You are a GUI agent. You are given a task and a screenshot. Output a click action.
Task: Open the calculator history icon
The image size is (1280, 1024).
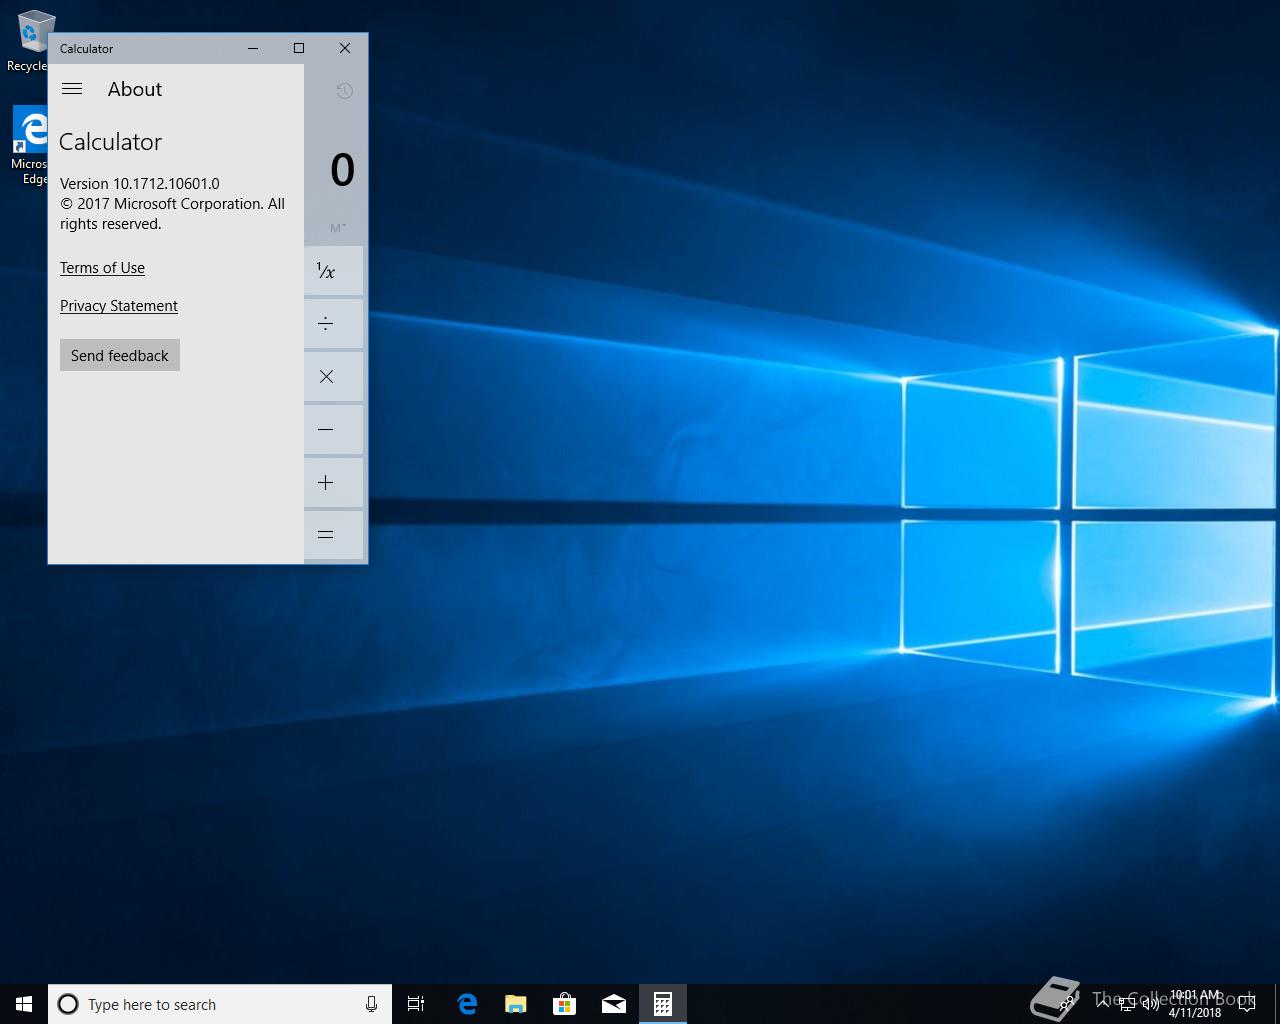click(344, 91)
